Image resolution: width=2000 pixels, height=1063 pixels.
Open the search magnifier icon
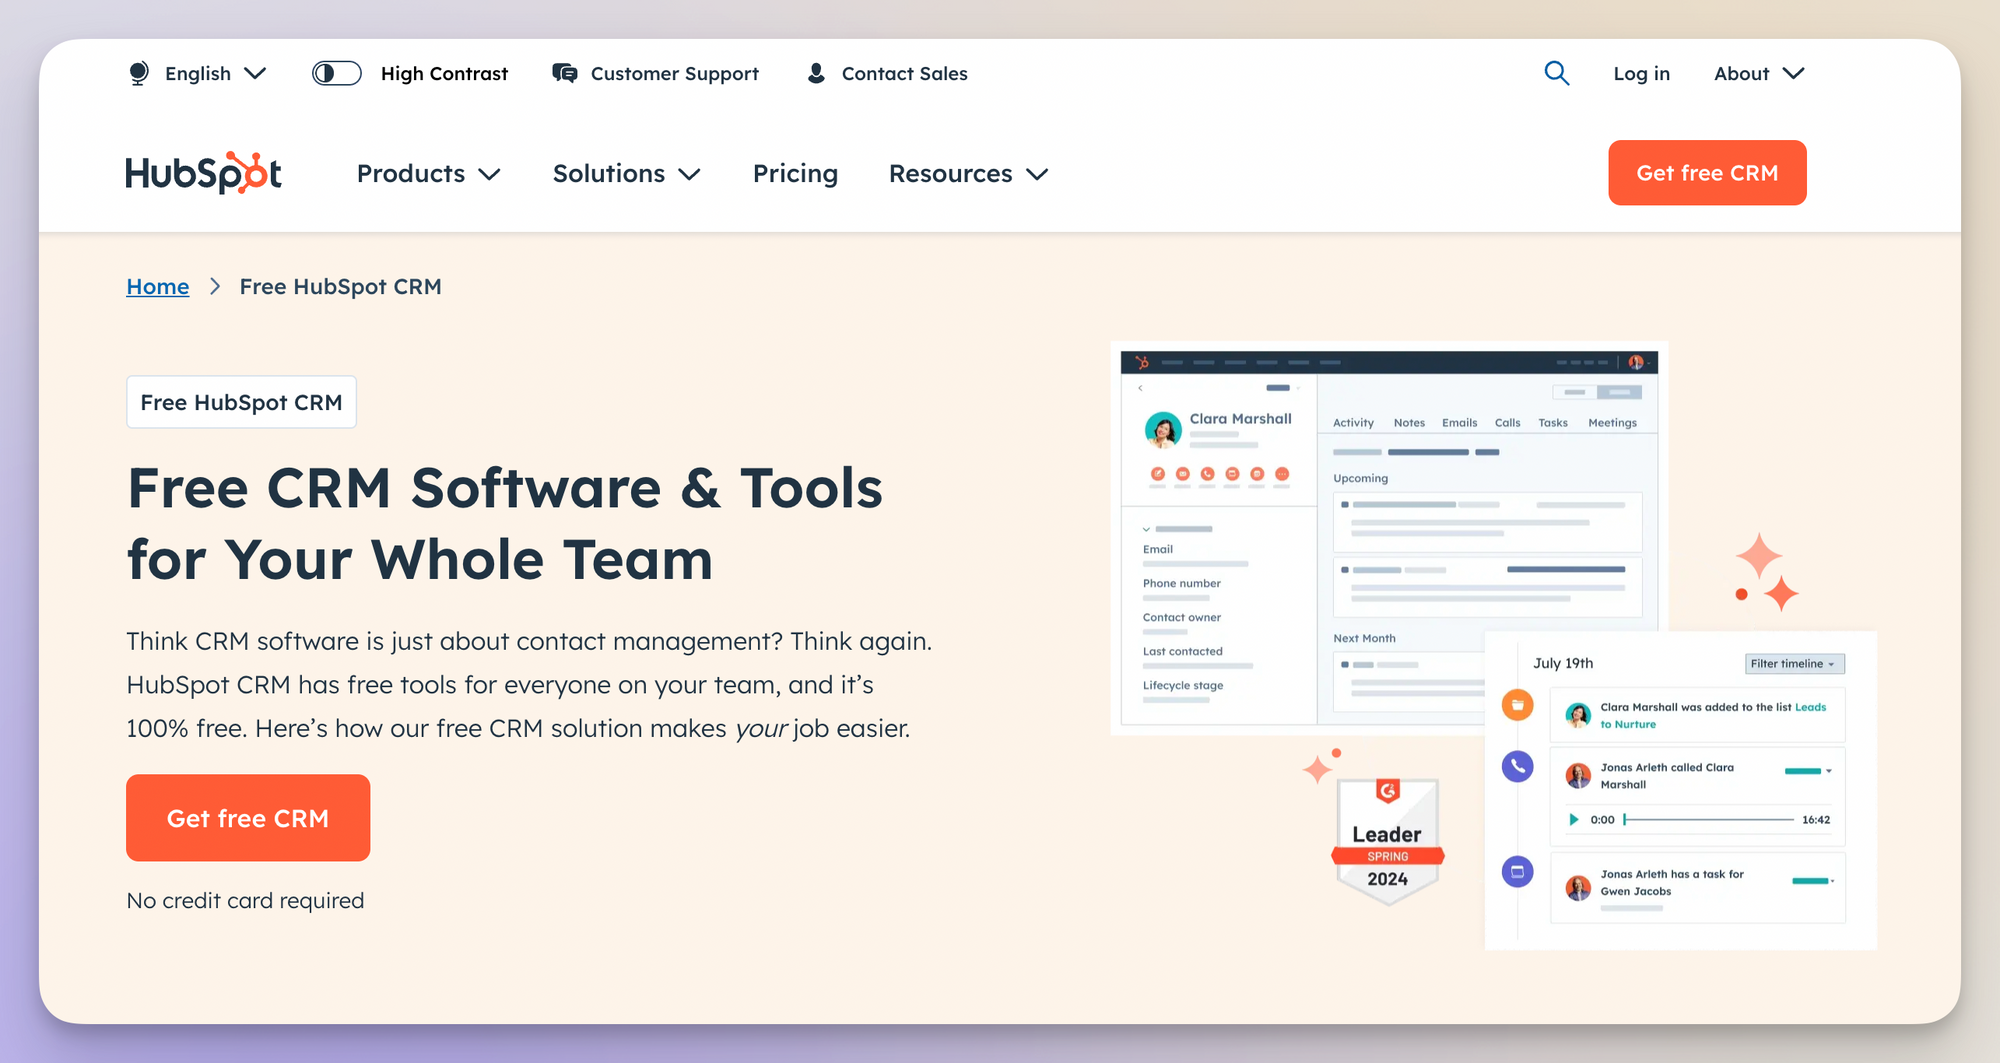[x=1556, y=73]
